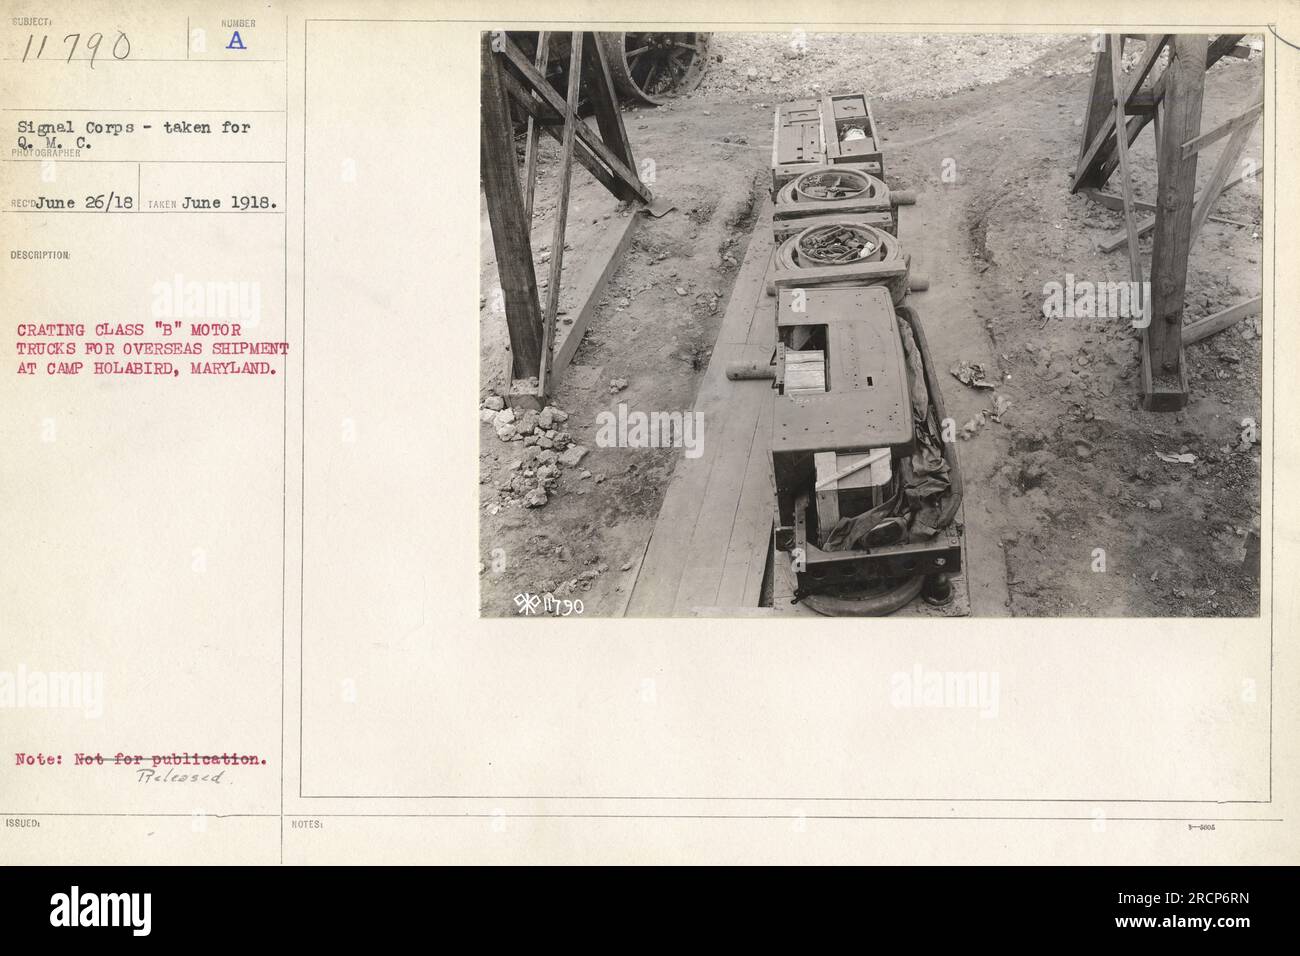The height and width of the screenshot is (956, 1300).
Task: Click the handwritten subject number 11790
Action: [x=75, y=47]
